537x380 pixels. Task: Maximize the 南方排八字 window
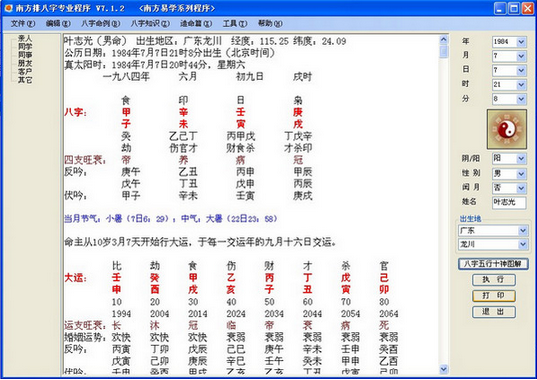(514, 8)
